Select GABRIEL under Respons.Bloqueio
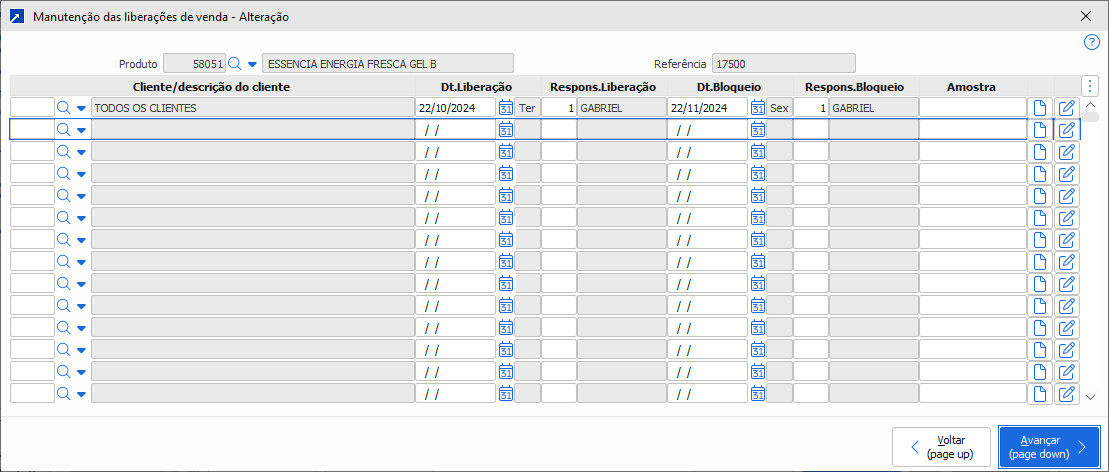Screen dimensions: 1109x472 point(873,108)
